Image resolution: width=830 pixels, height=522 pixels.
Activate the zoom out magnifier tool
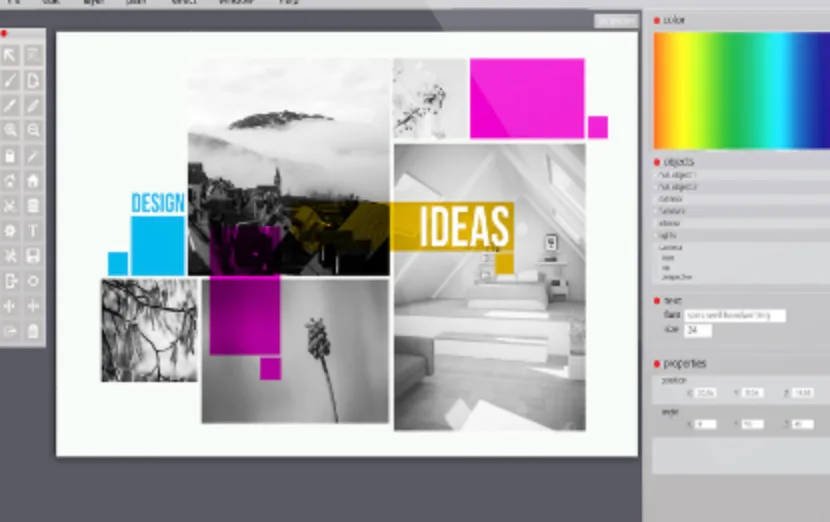pyautogui.click(x=33, y=130)
